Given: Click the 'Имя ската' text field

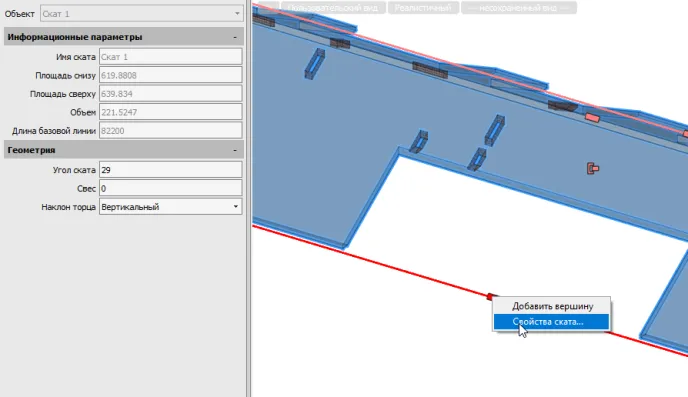Looking at the screenshot, I should (171, 57).
